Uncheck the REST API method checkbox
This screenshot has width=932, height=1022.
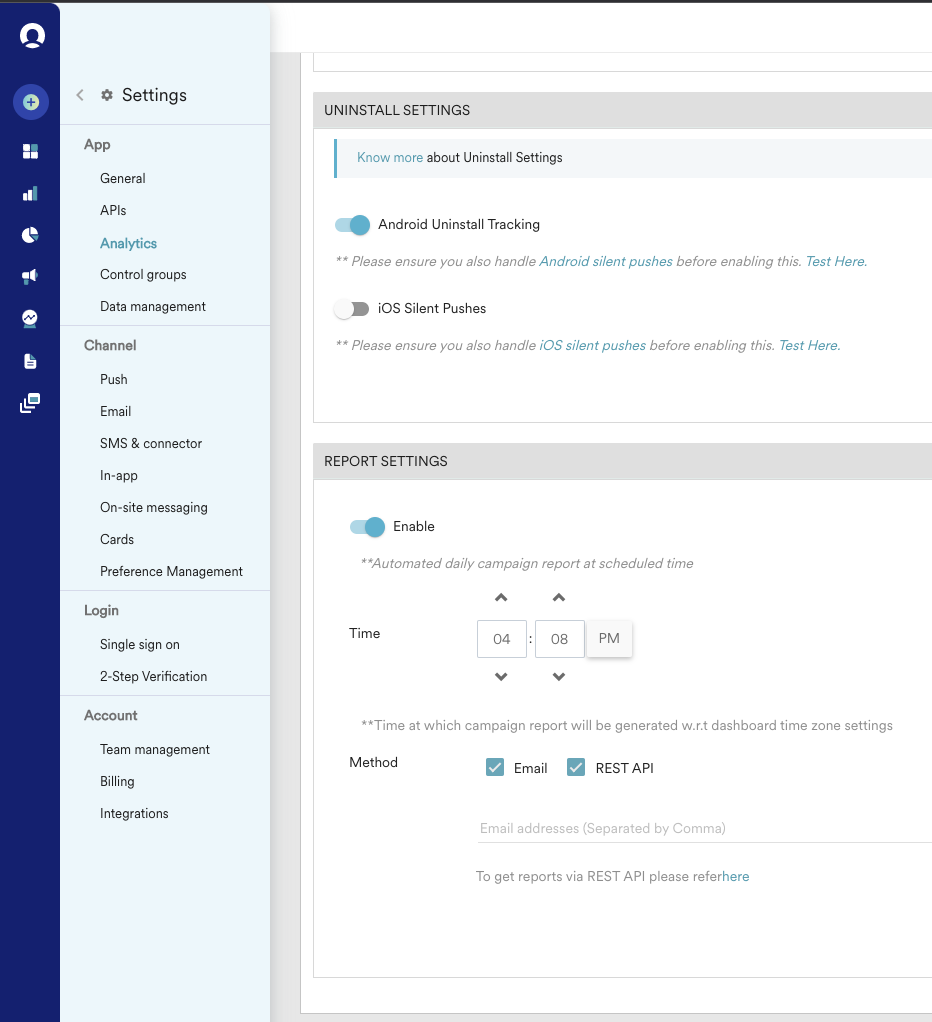tap(575, 767)
